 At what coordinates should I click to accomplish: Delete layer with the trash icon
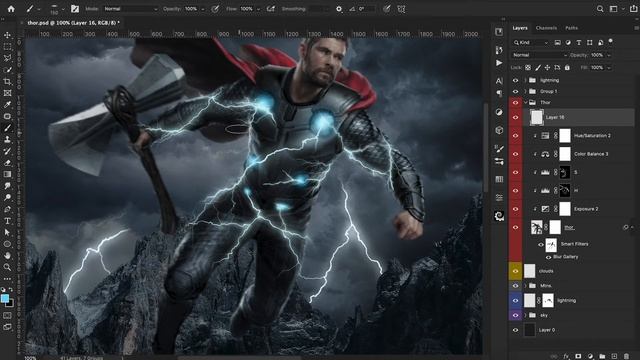click(627, 356)
